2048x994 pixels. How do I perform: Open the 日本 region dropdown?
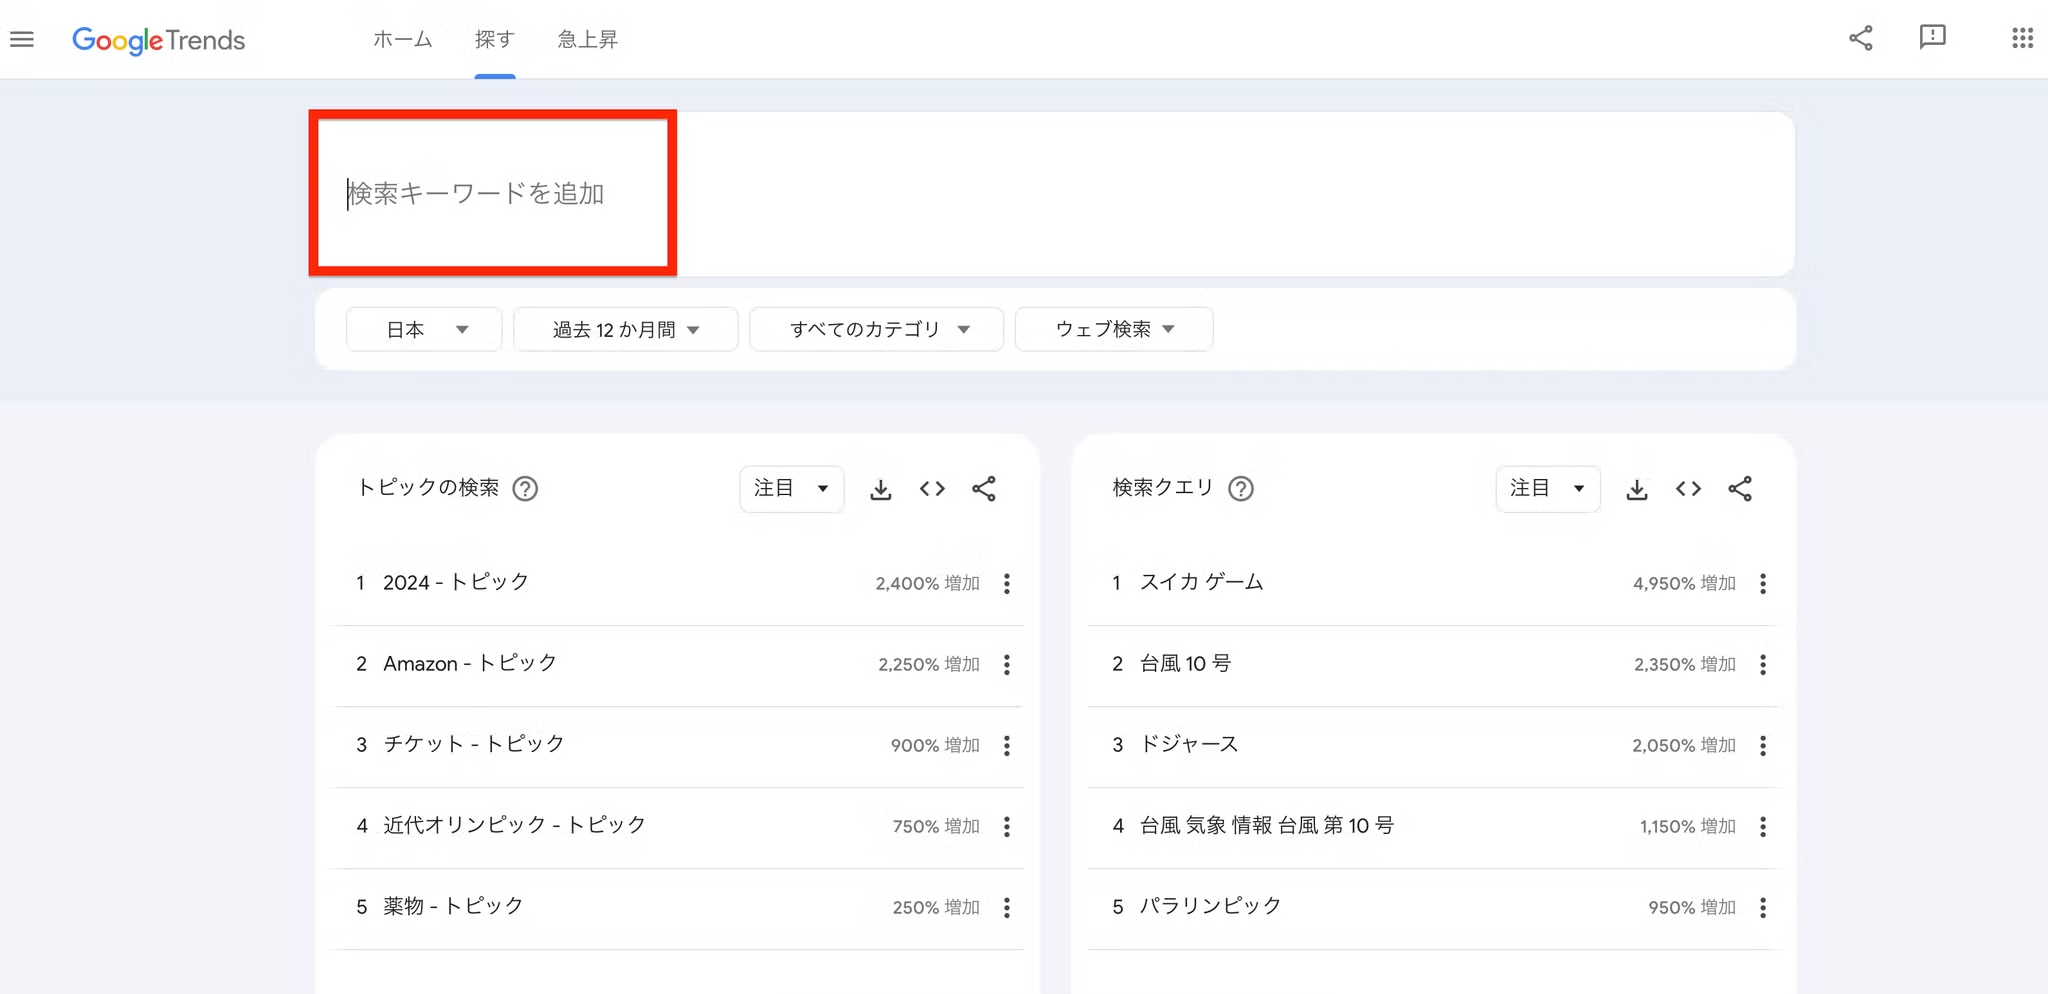click(x=424, y=329)
